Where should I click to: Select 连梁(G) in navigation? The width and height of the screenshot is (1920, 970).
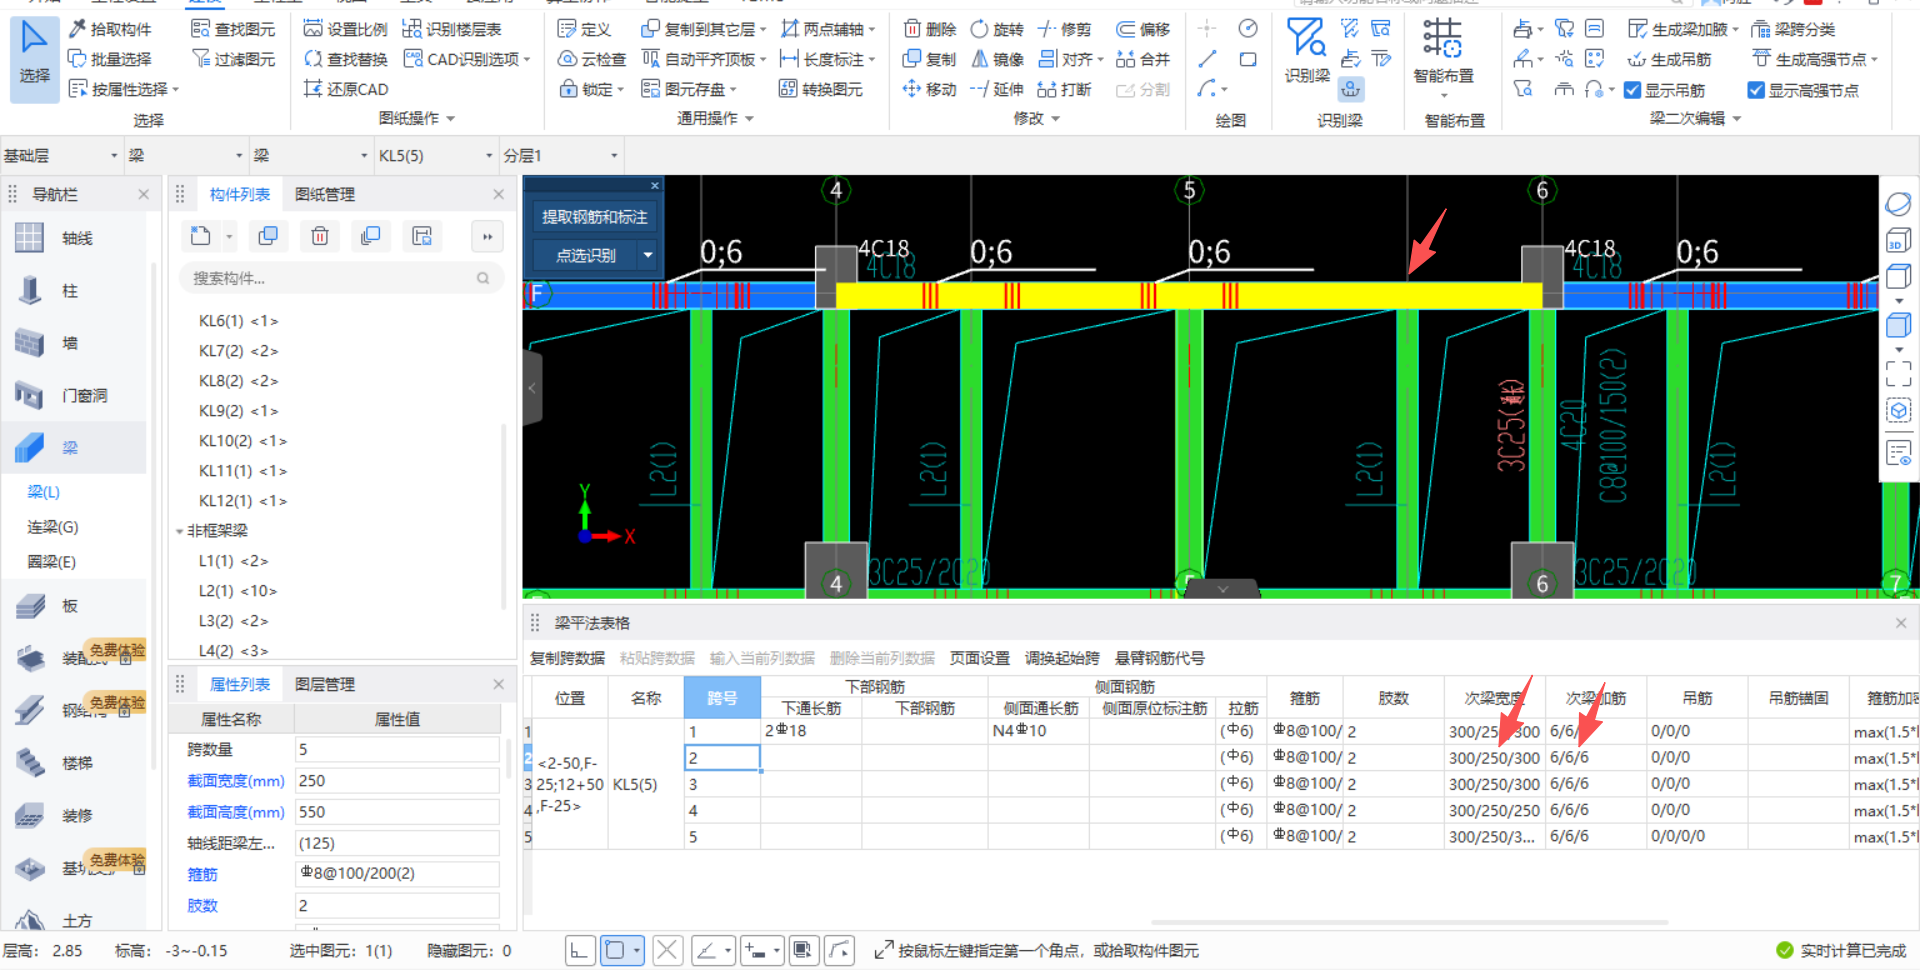coord(53,527)
